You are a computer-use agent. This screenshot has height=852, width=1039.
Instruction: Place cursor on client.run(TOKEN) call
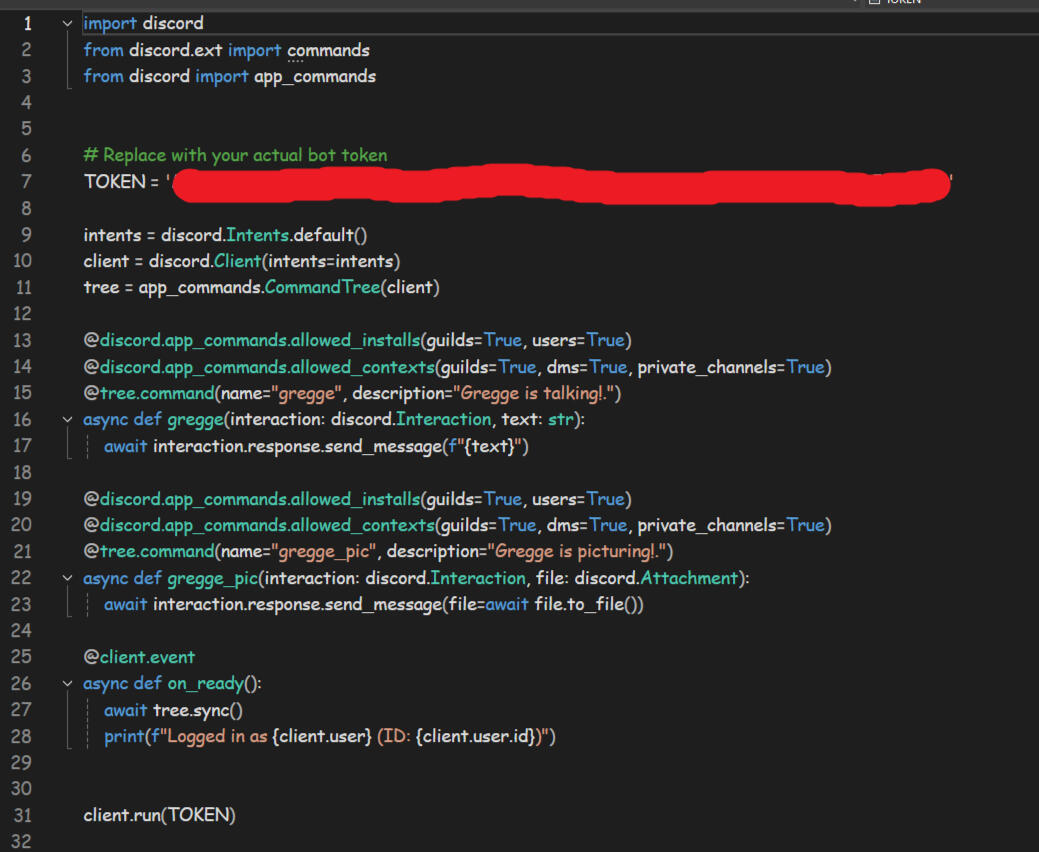[x=159, y=815]
